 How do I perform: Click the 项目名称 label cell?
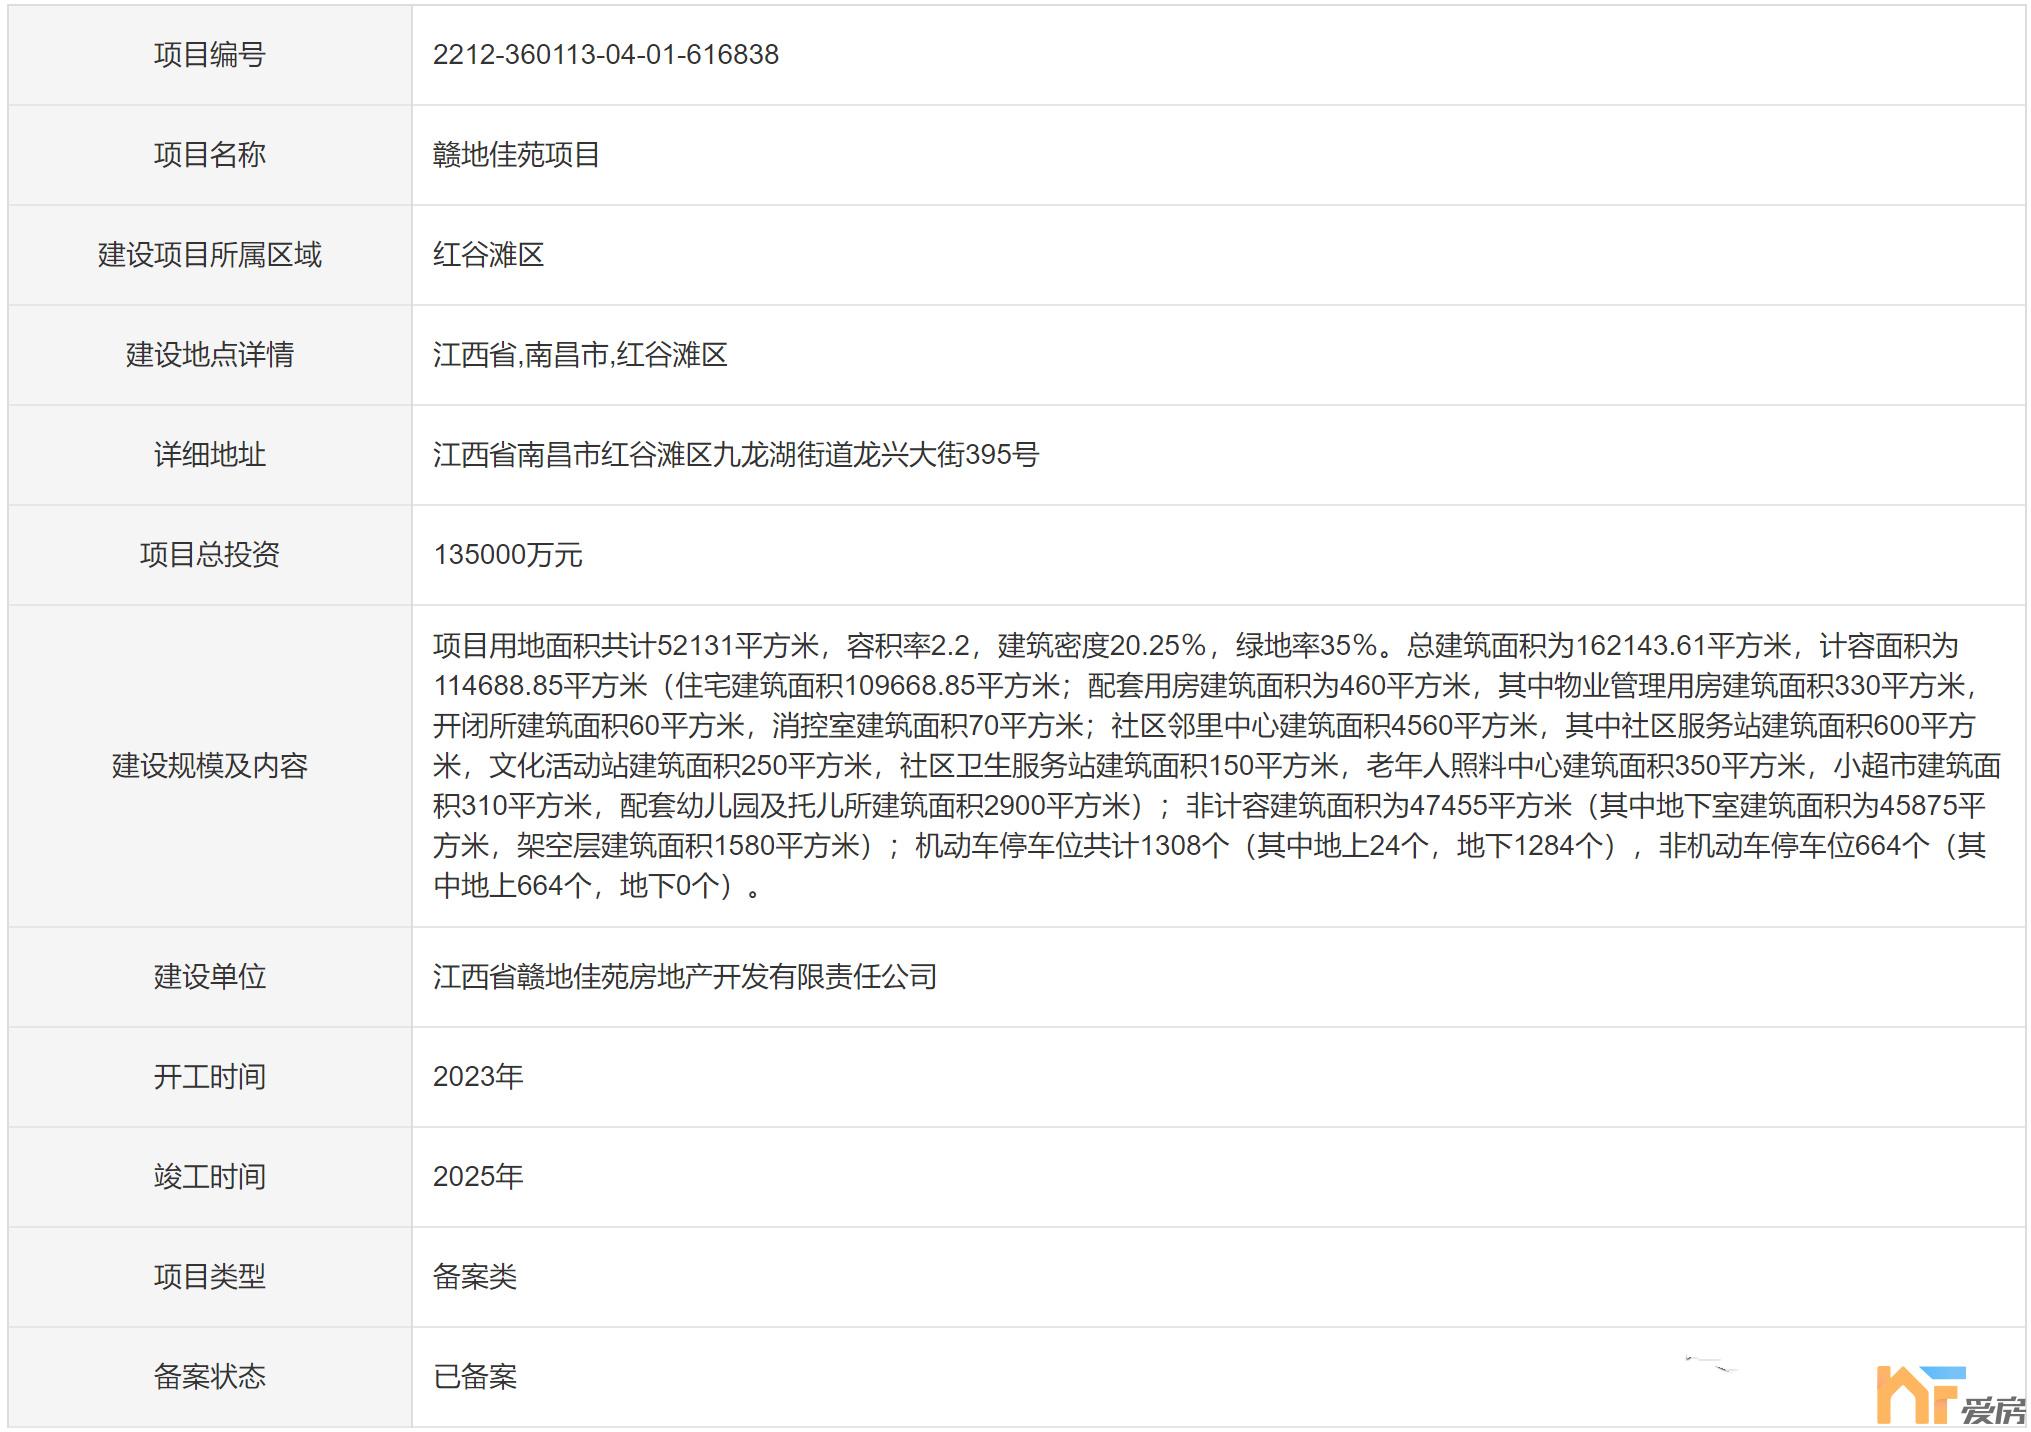[x=210, y=155]
